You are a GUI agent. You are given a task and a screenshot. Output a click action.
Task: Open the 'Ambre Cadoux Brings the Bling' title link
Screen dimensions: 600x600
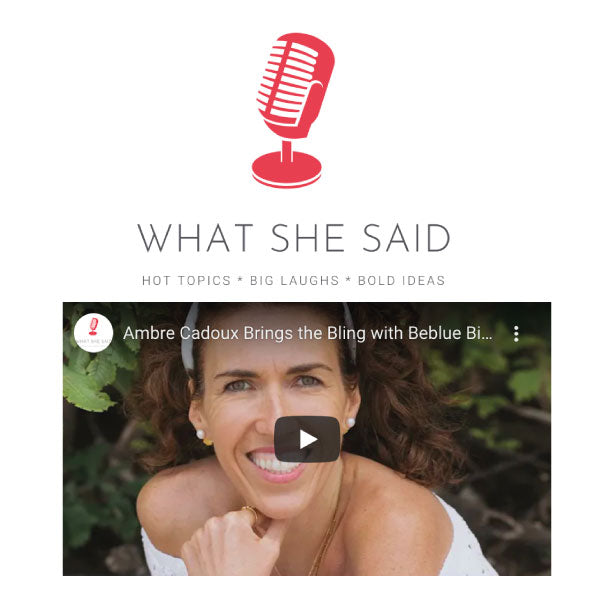click(x=308, y=333)
